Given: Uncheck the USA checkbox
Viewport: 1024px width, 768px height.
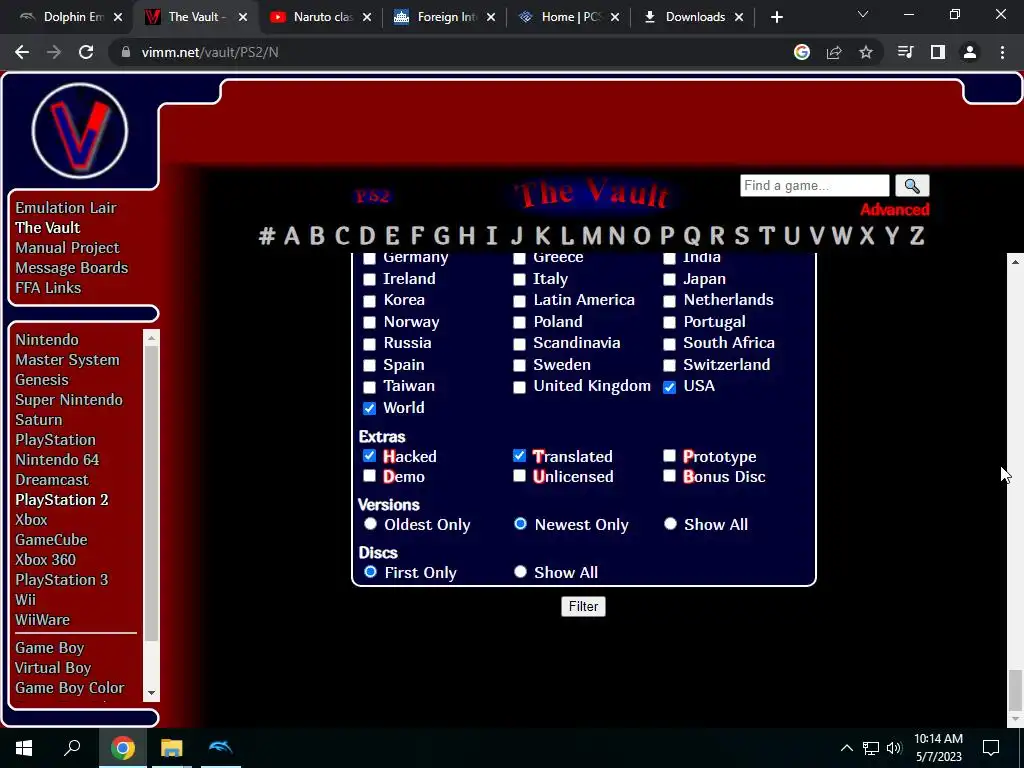Looking at the screenshot, I should (x=669, y=387).
